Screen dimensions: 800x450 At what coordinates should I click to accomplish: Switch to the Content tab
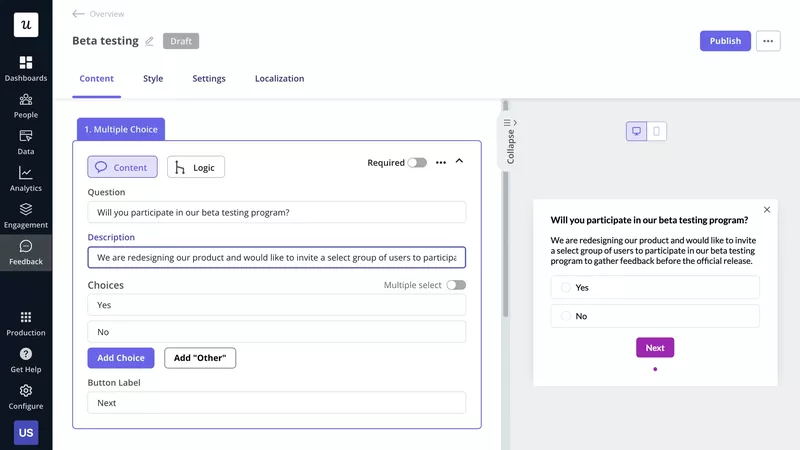96,79
